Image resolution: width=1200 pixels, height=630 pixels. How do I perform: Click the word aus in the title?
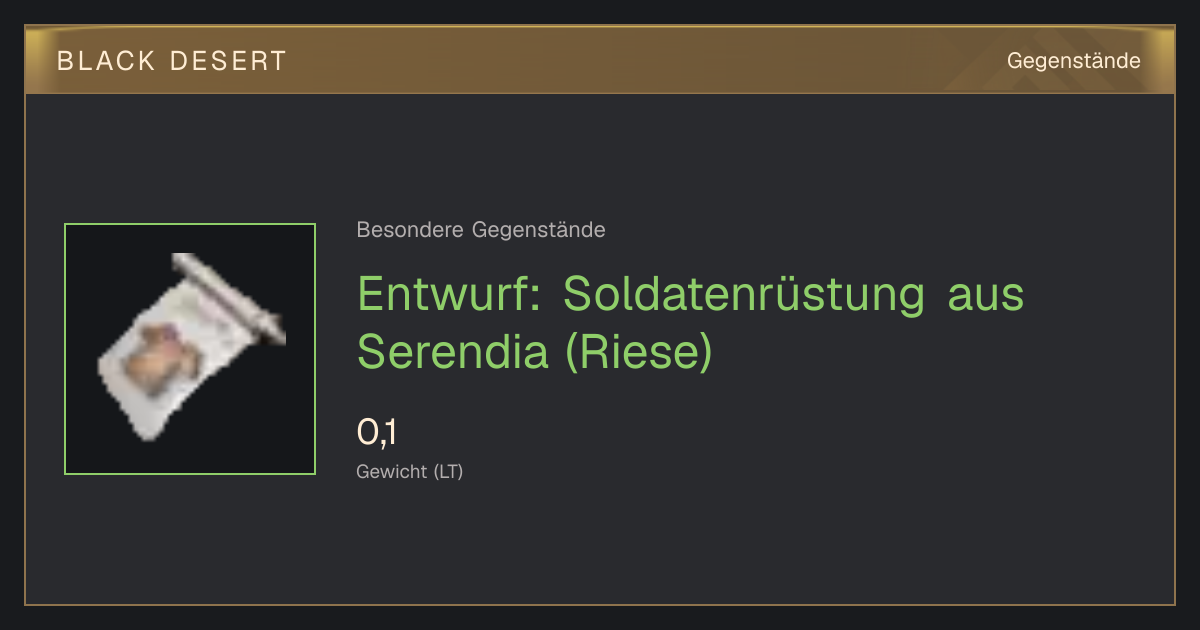tap(986, 296)
